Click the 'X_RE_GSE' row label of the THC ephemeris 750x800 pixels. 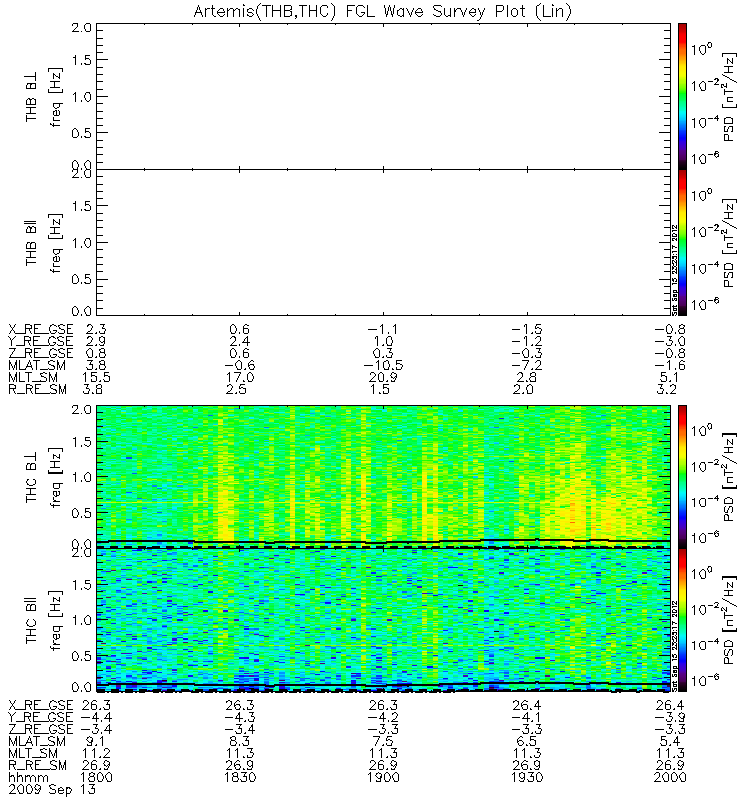pyautogui.click(x=41, y=705)
